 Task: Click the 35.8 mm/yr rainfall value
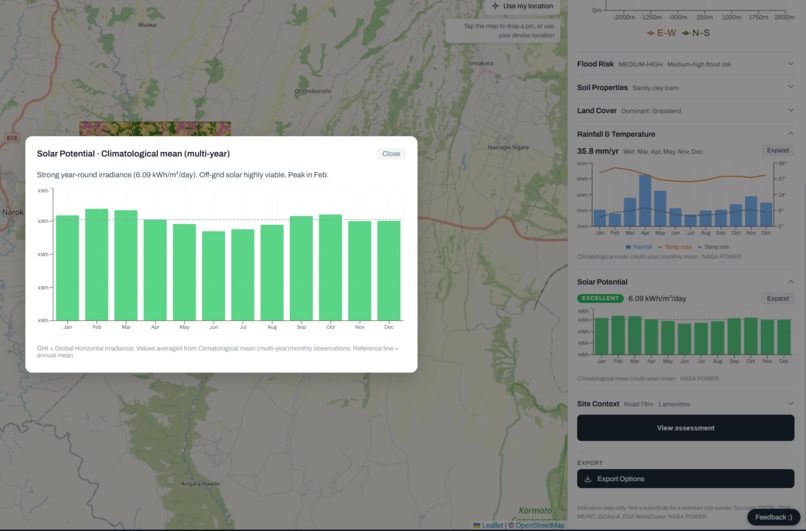pyautogui.click(x=597, y=151)
